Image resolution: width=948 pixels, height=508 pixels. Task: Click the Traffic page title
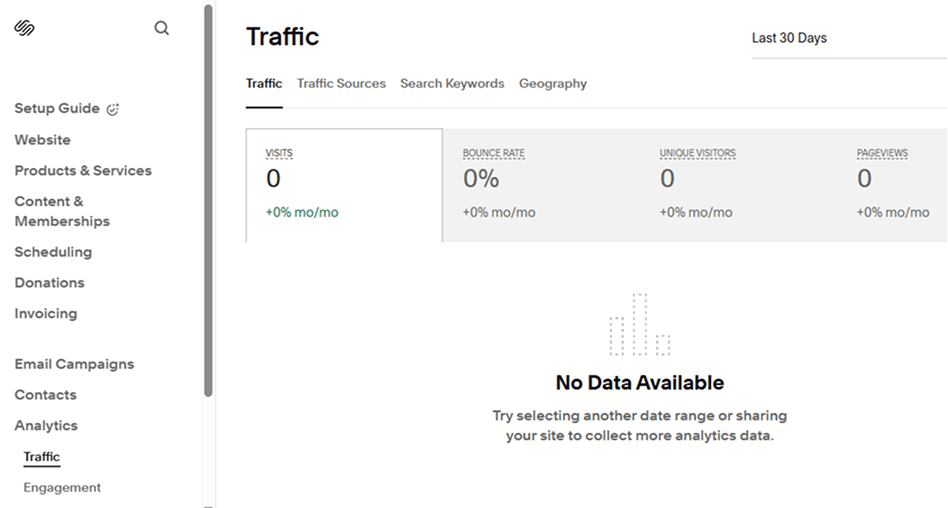point(282,36)
